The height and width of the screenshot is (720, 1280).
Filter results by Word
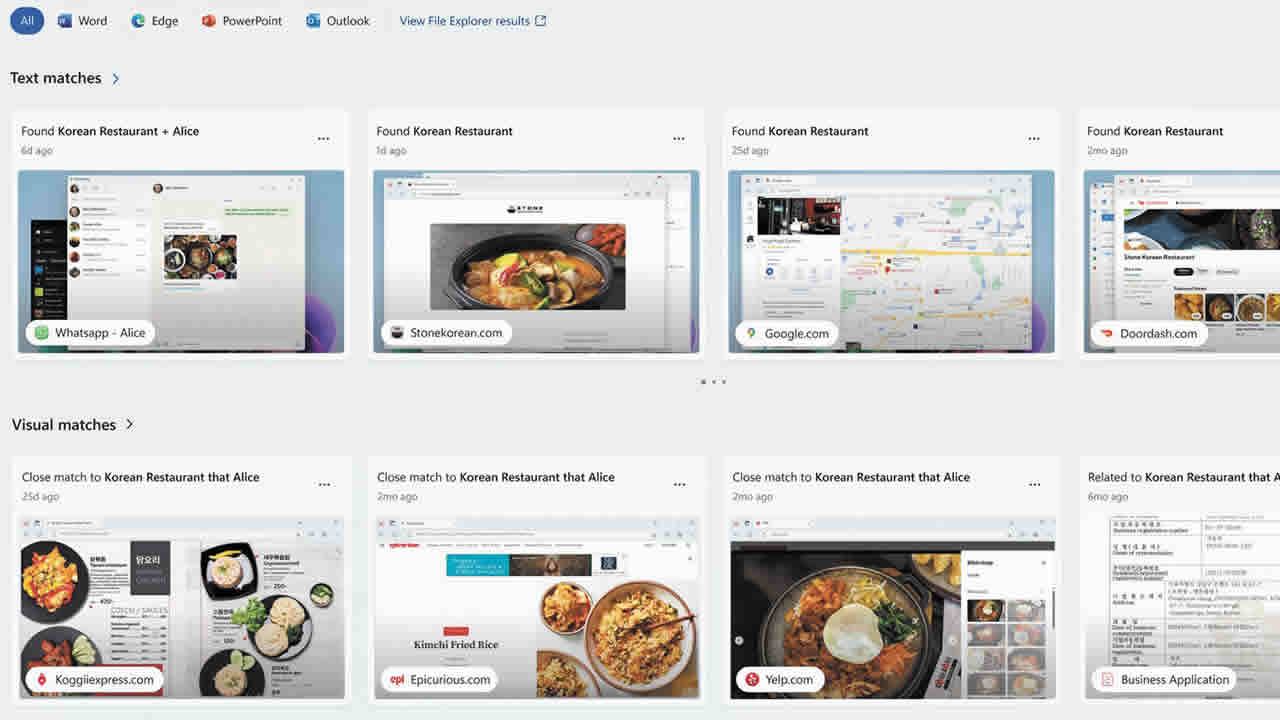[x=82, y=21]
